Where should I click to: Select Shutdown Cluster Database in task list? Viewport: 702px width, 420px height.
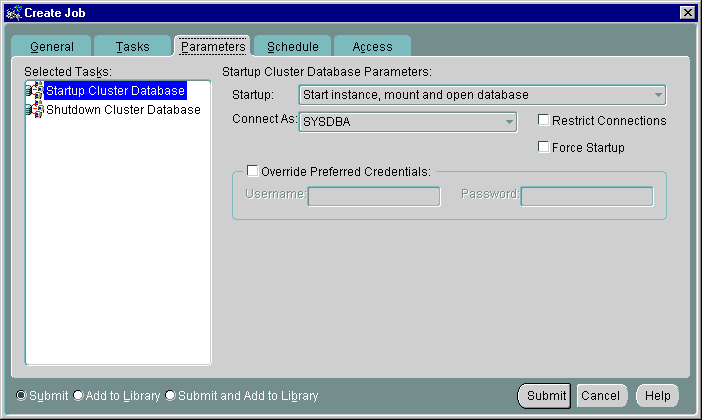click(x=123, y=110)
